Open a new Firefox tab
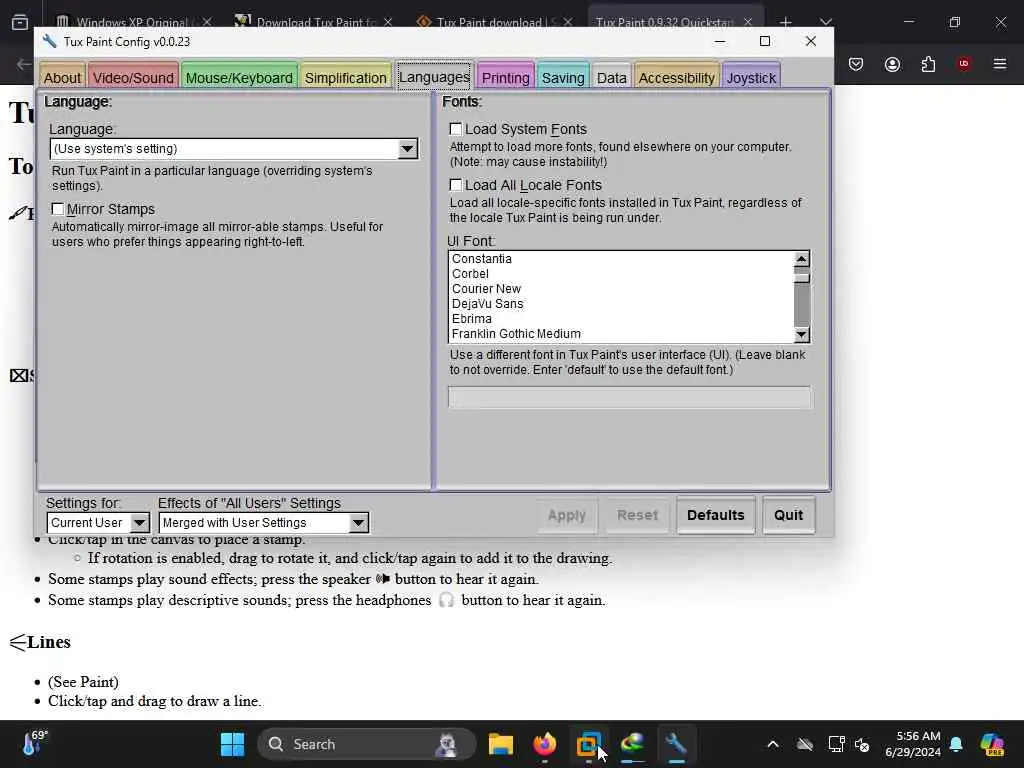Image resolution: width=1024 pixels, height=768 pixels. [x=786, y=22]
